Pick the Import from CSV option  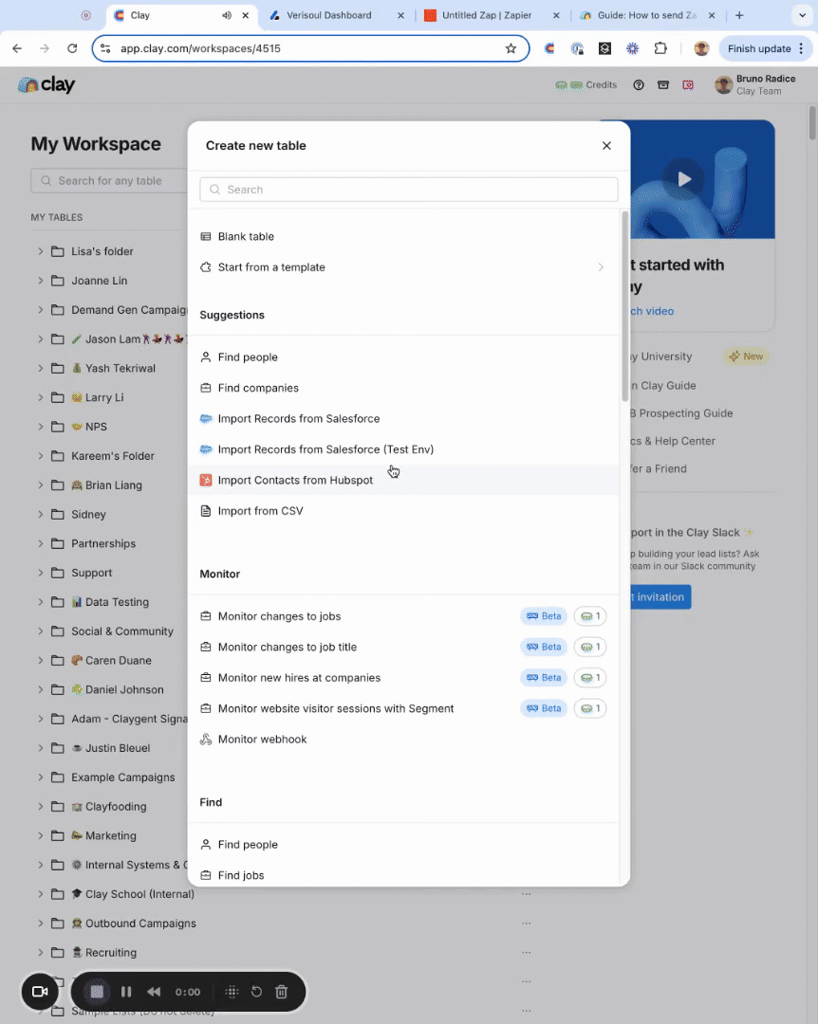[260, 511]
